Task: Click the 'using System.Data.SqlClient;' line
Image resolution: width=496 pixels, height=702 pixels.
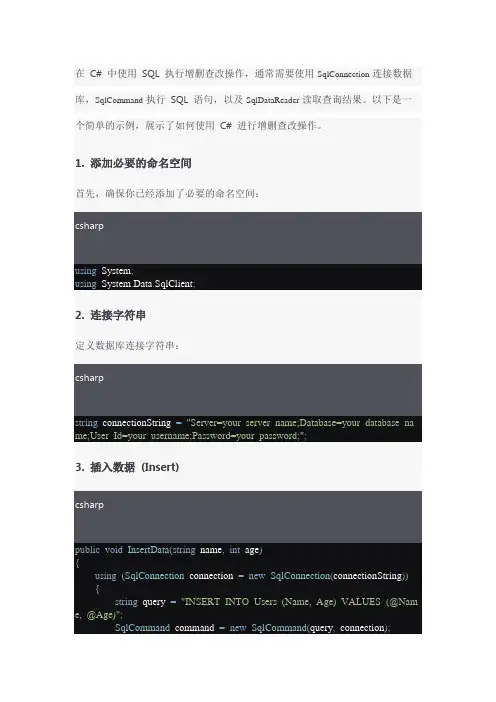Action: coord(135,284)
